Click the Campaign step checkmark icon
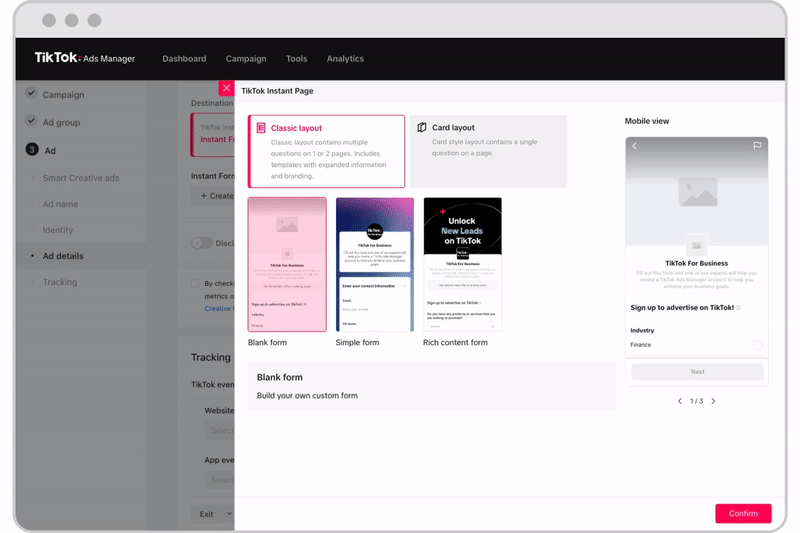Viewport: 800px width, 533px height. click(x=32, y=95)
